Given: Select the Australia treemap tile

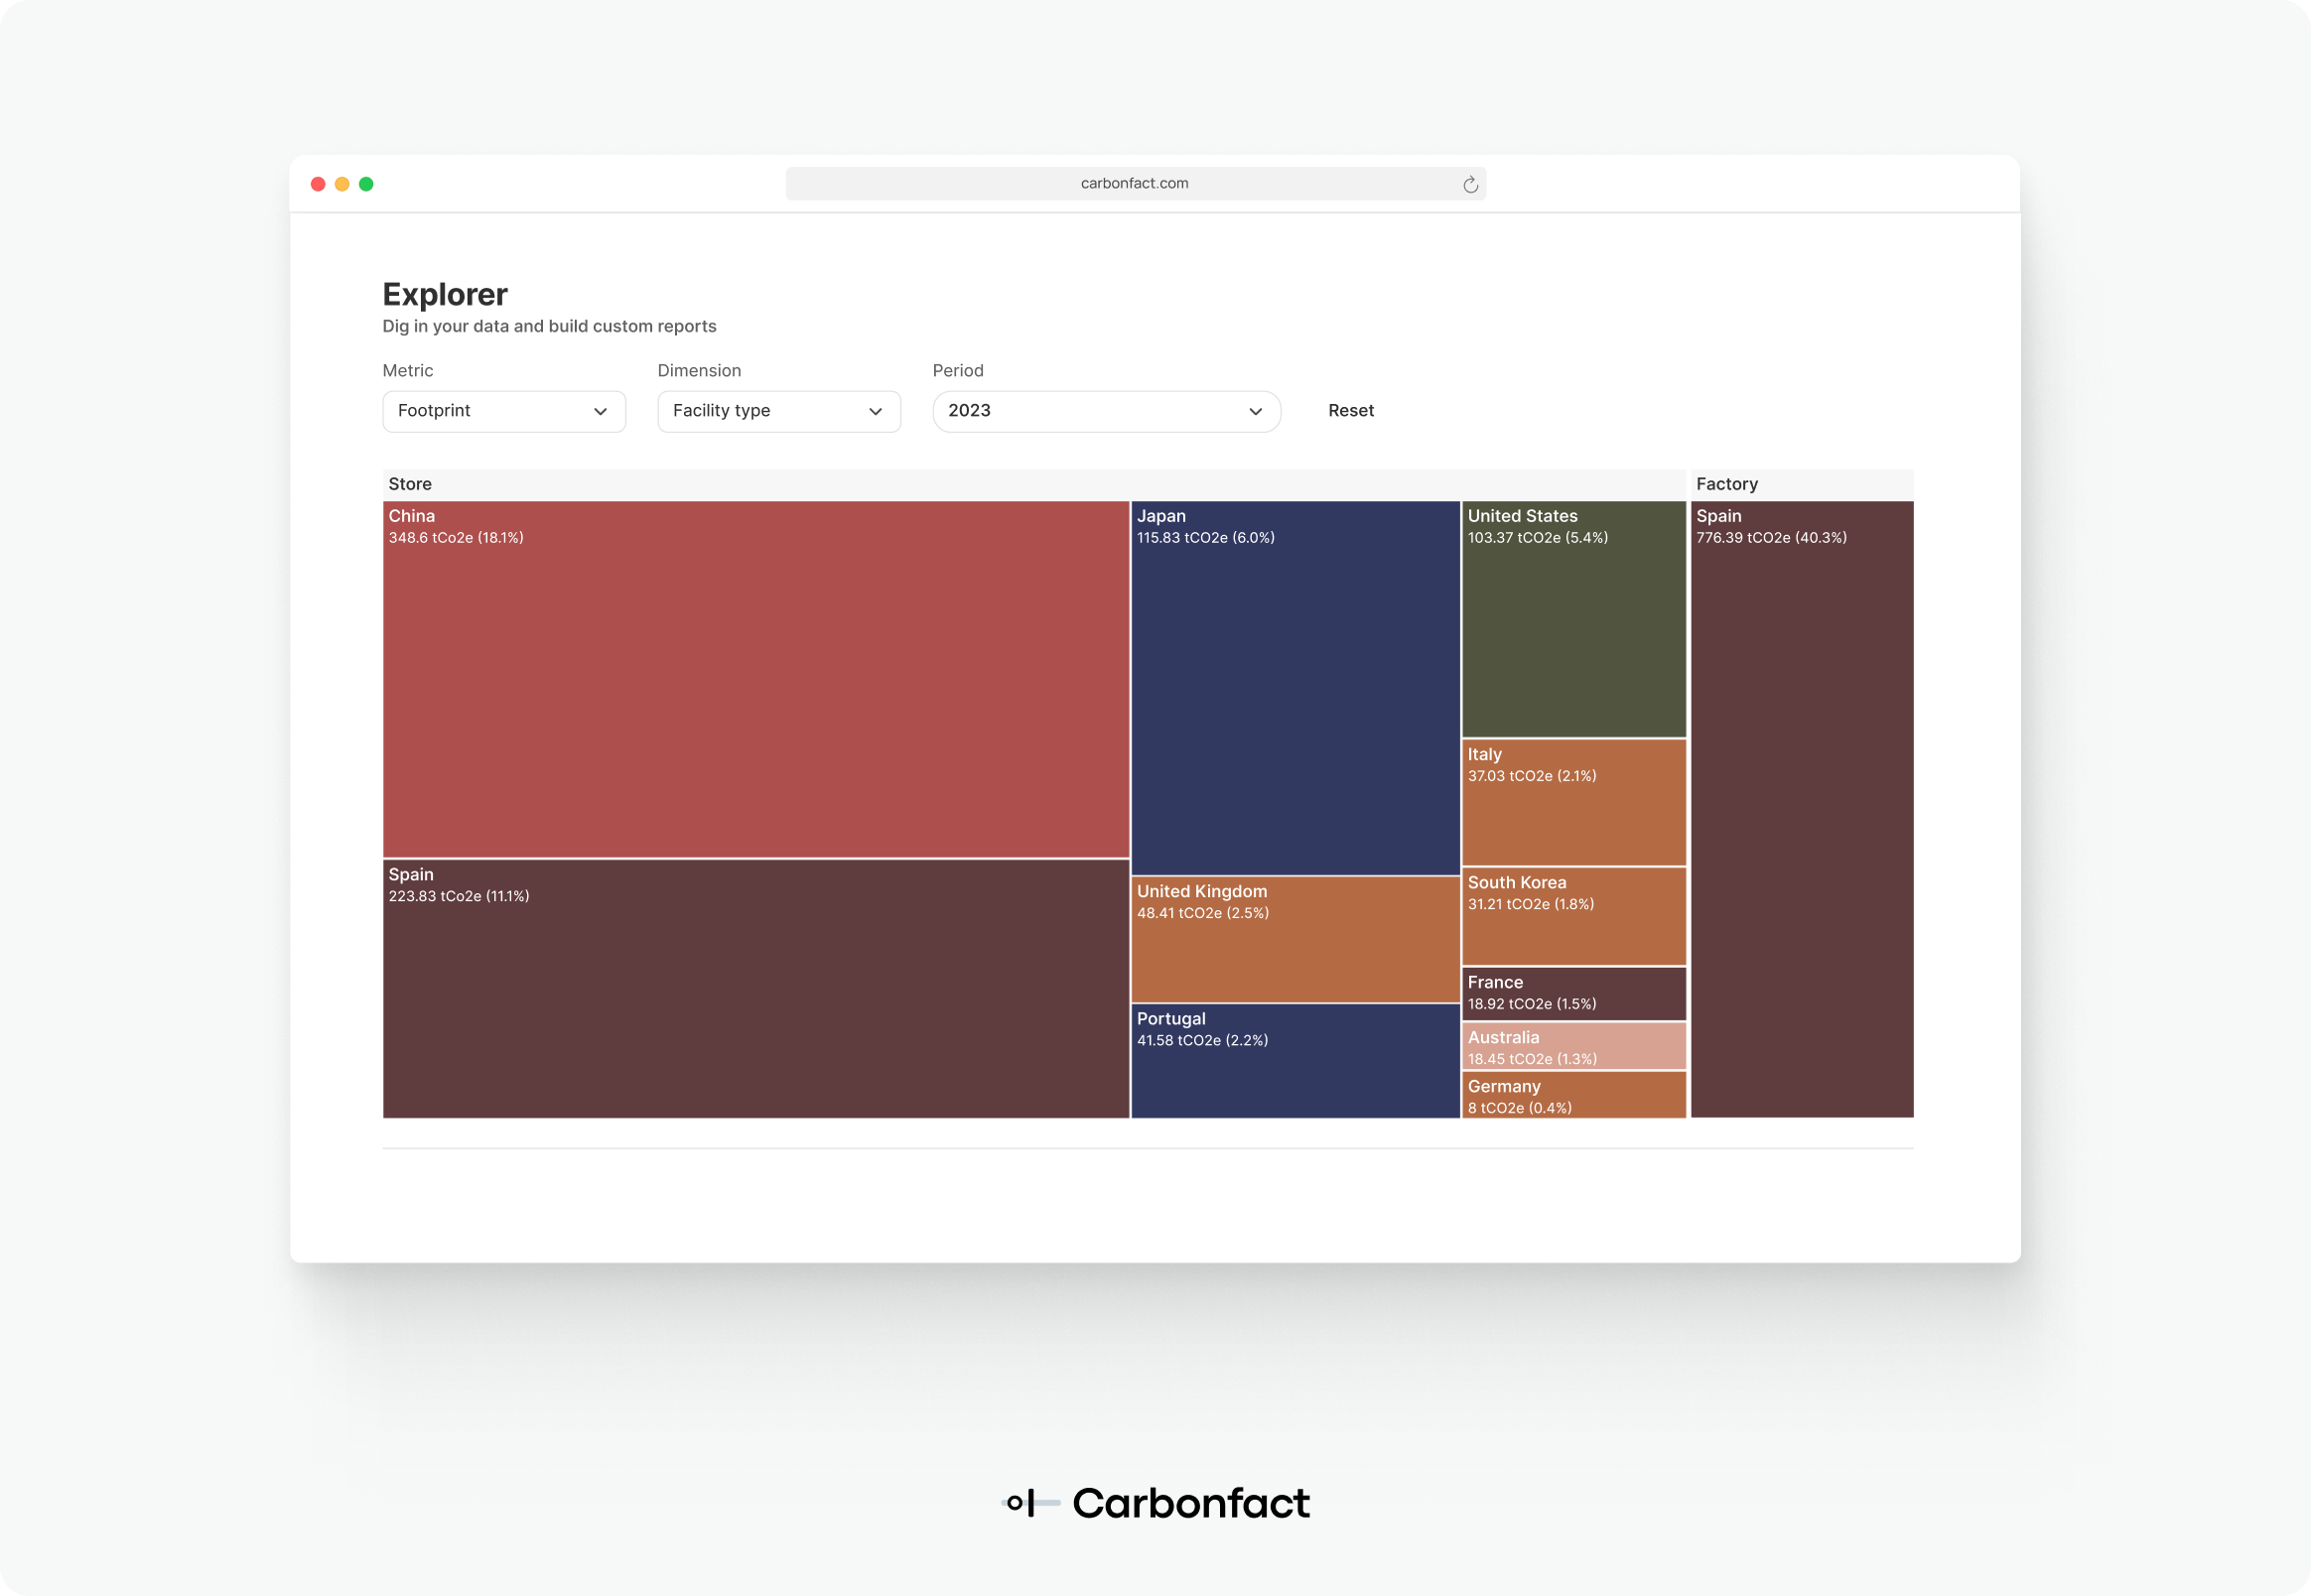Looking at the screenshot, I should (1573, 1046).
